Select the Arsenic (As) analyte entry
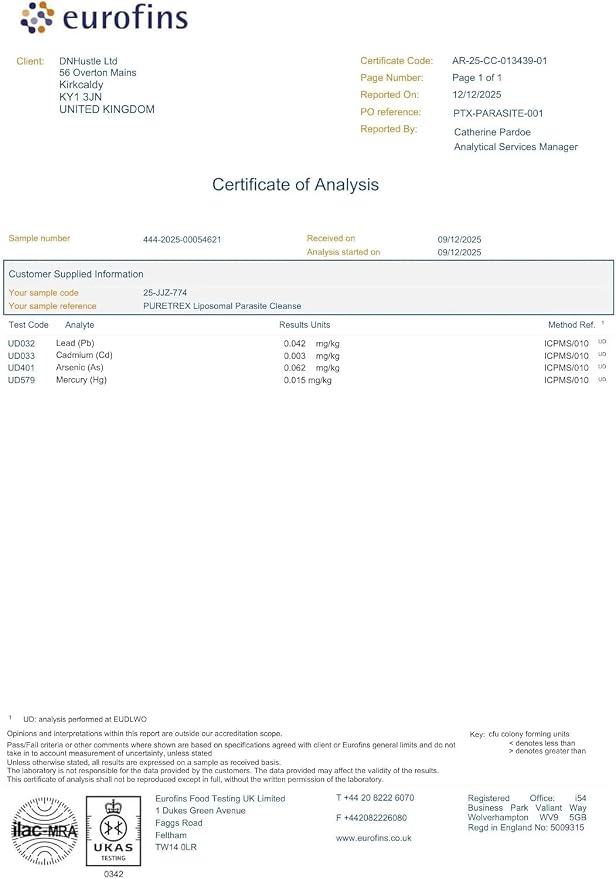 point(80,368)
